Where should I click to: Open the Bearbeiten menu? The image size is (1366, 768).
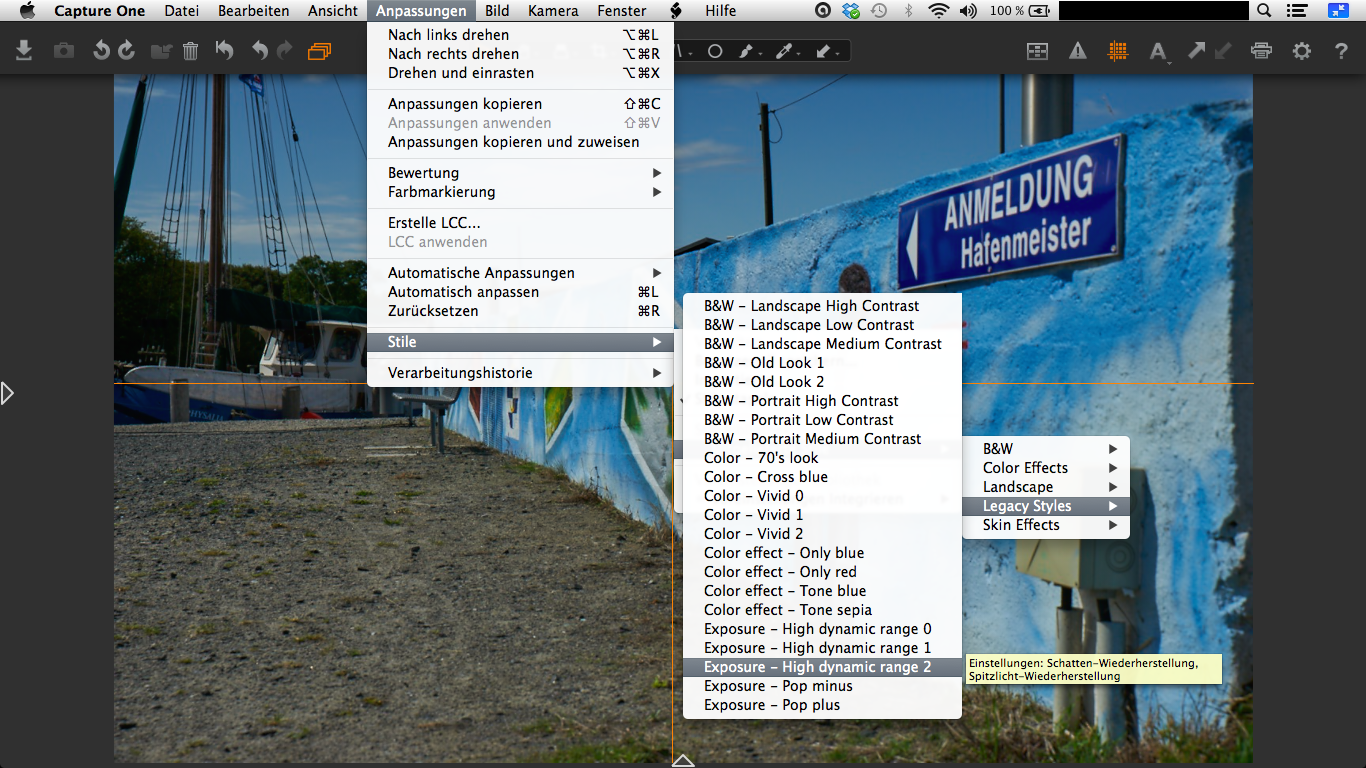(254, 11)
